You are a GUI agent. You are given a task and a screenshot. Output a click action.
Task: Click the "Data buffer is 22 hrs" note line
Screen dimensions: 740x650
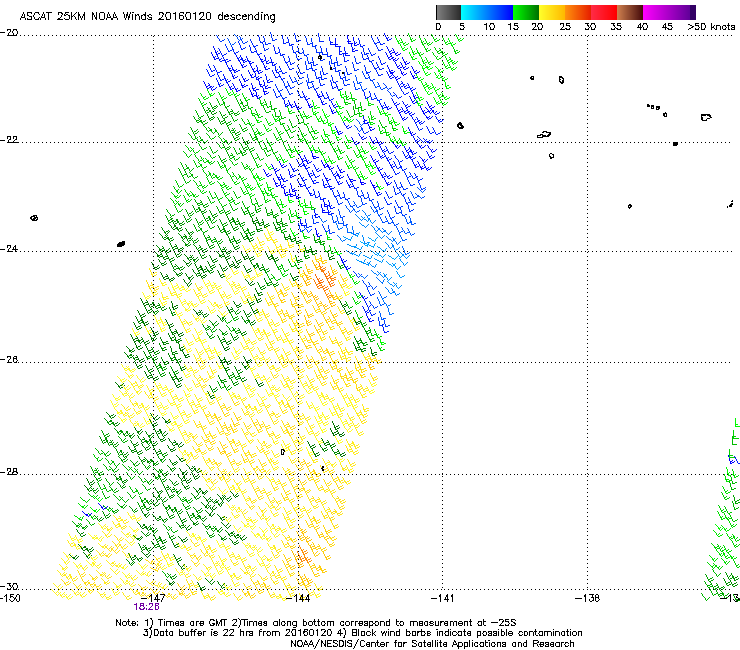click(362, 633)
